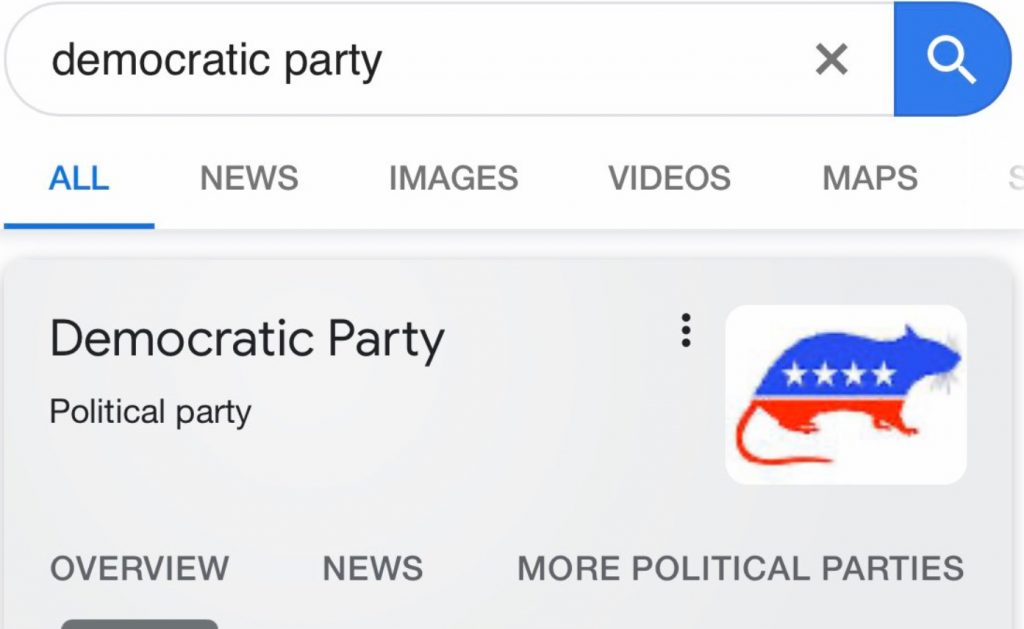Screen dimensions: 1024x629
Task: Clear the search query with the X icon
Action: [831, 58]
